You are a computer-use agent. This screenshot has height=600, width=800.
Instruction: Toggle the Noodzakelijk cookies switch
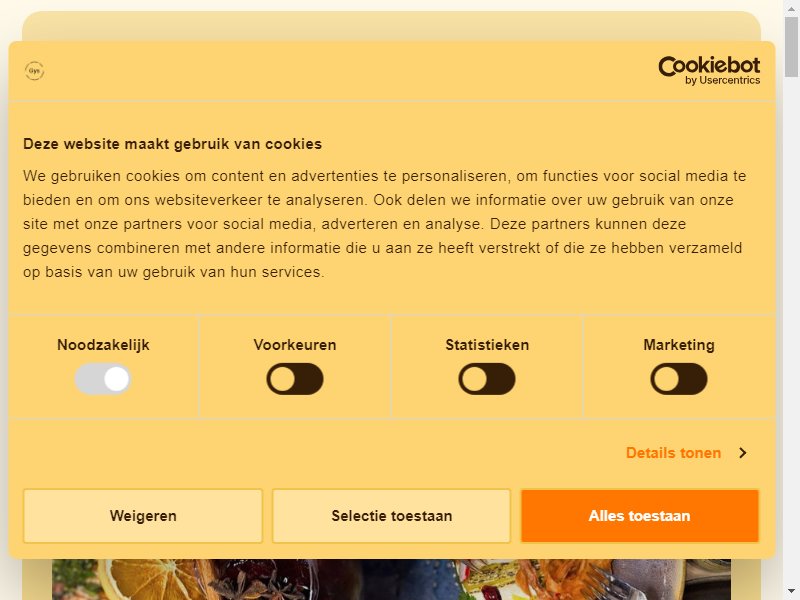pos(103,379)
